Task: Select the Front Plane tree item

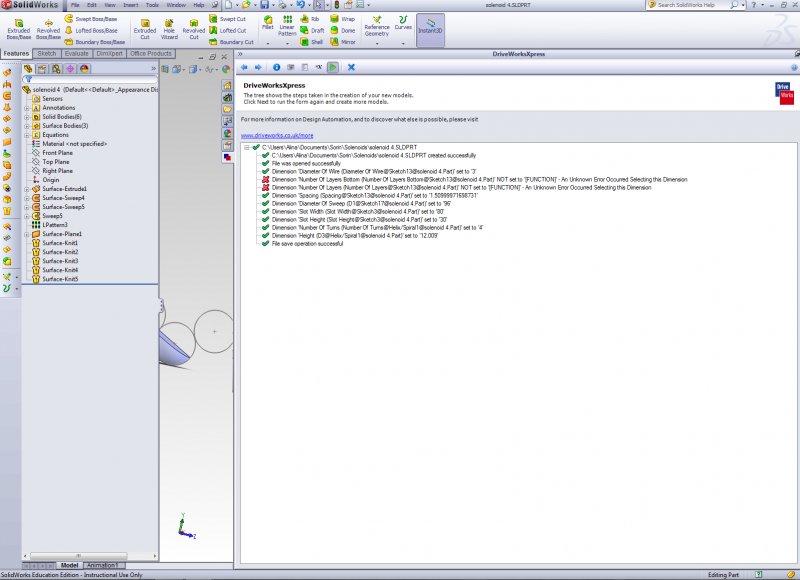Action: [57, 153]
